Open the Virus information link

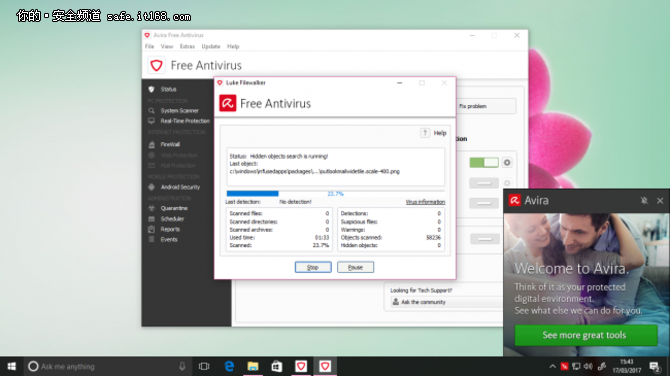(x=425, y=202)
